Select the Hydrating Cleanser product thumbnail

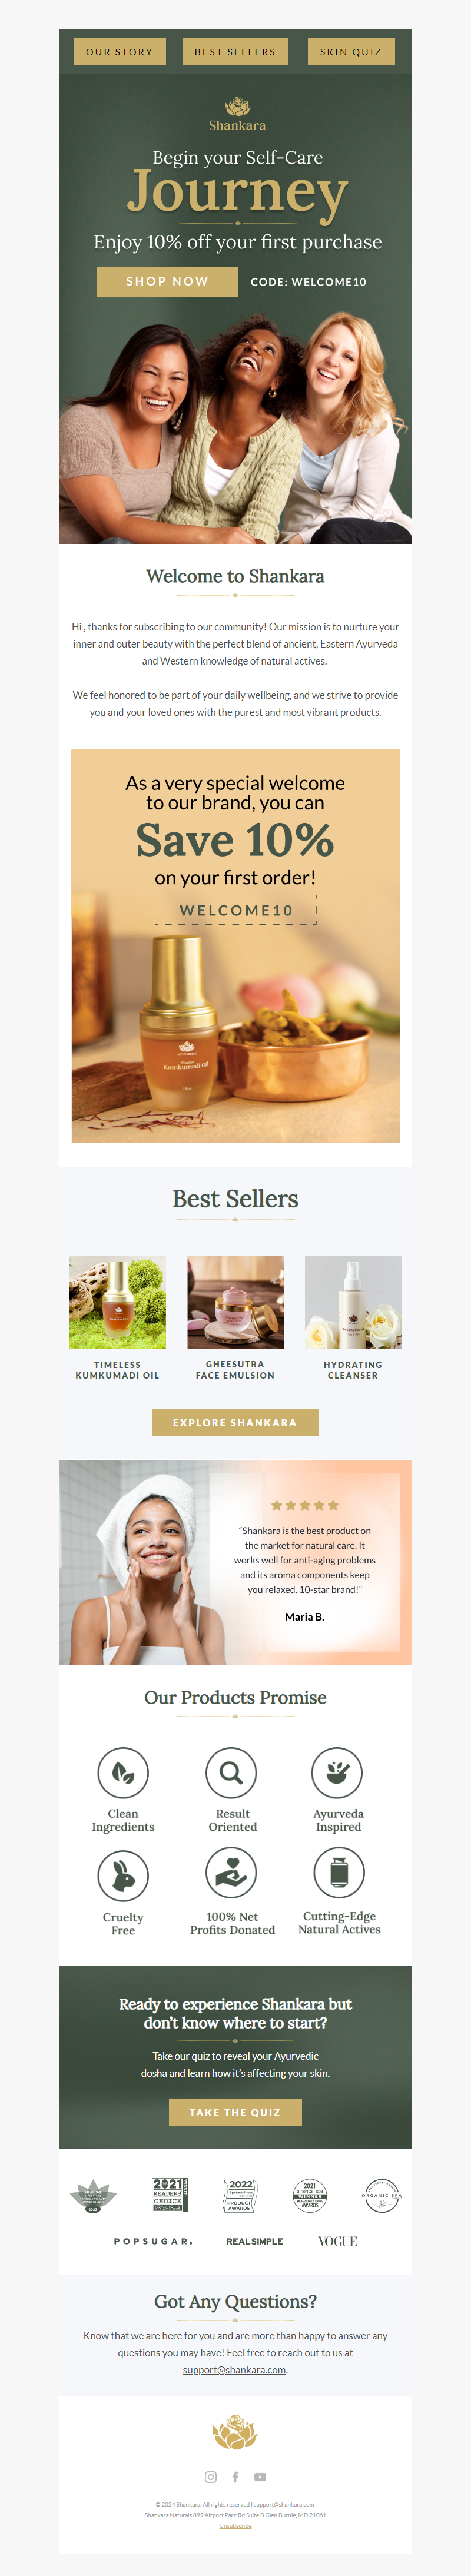(x=353, y=1302)
